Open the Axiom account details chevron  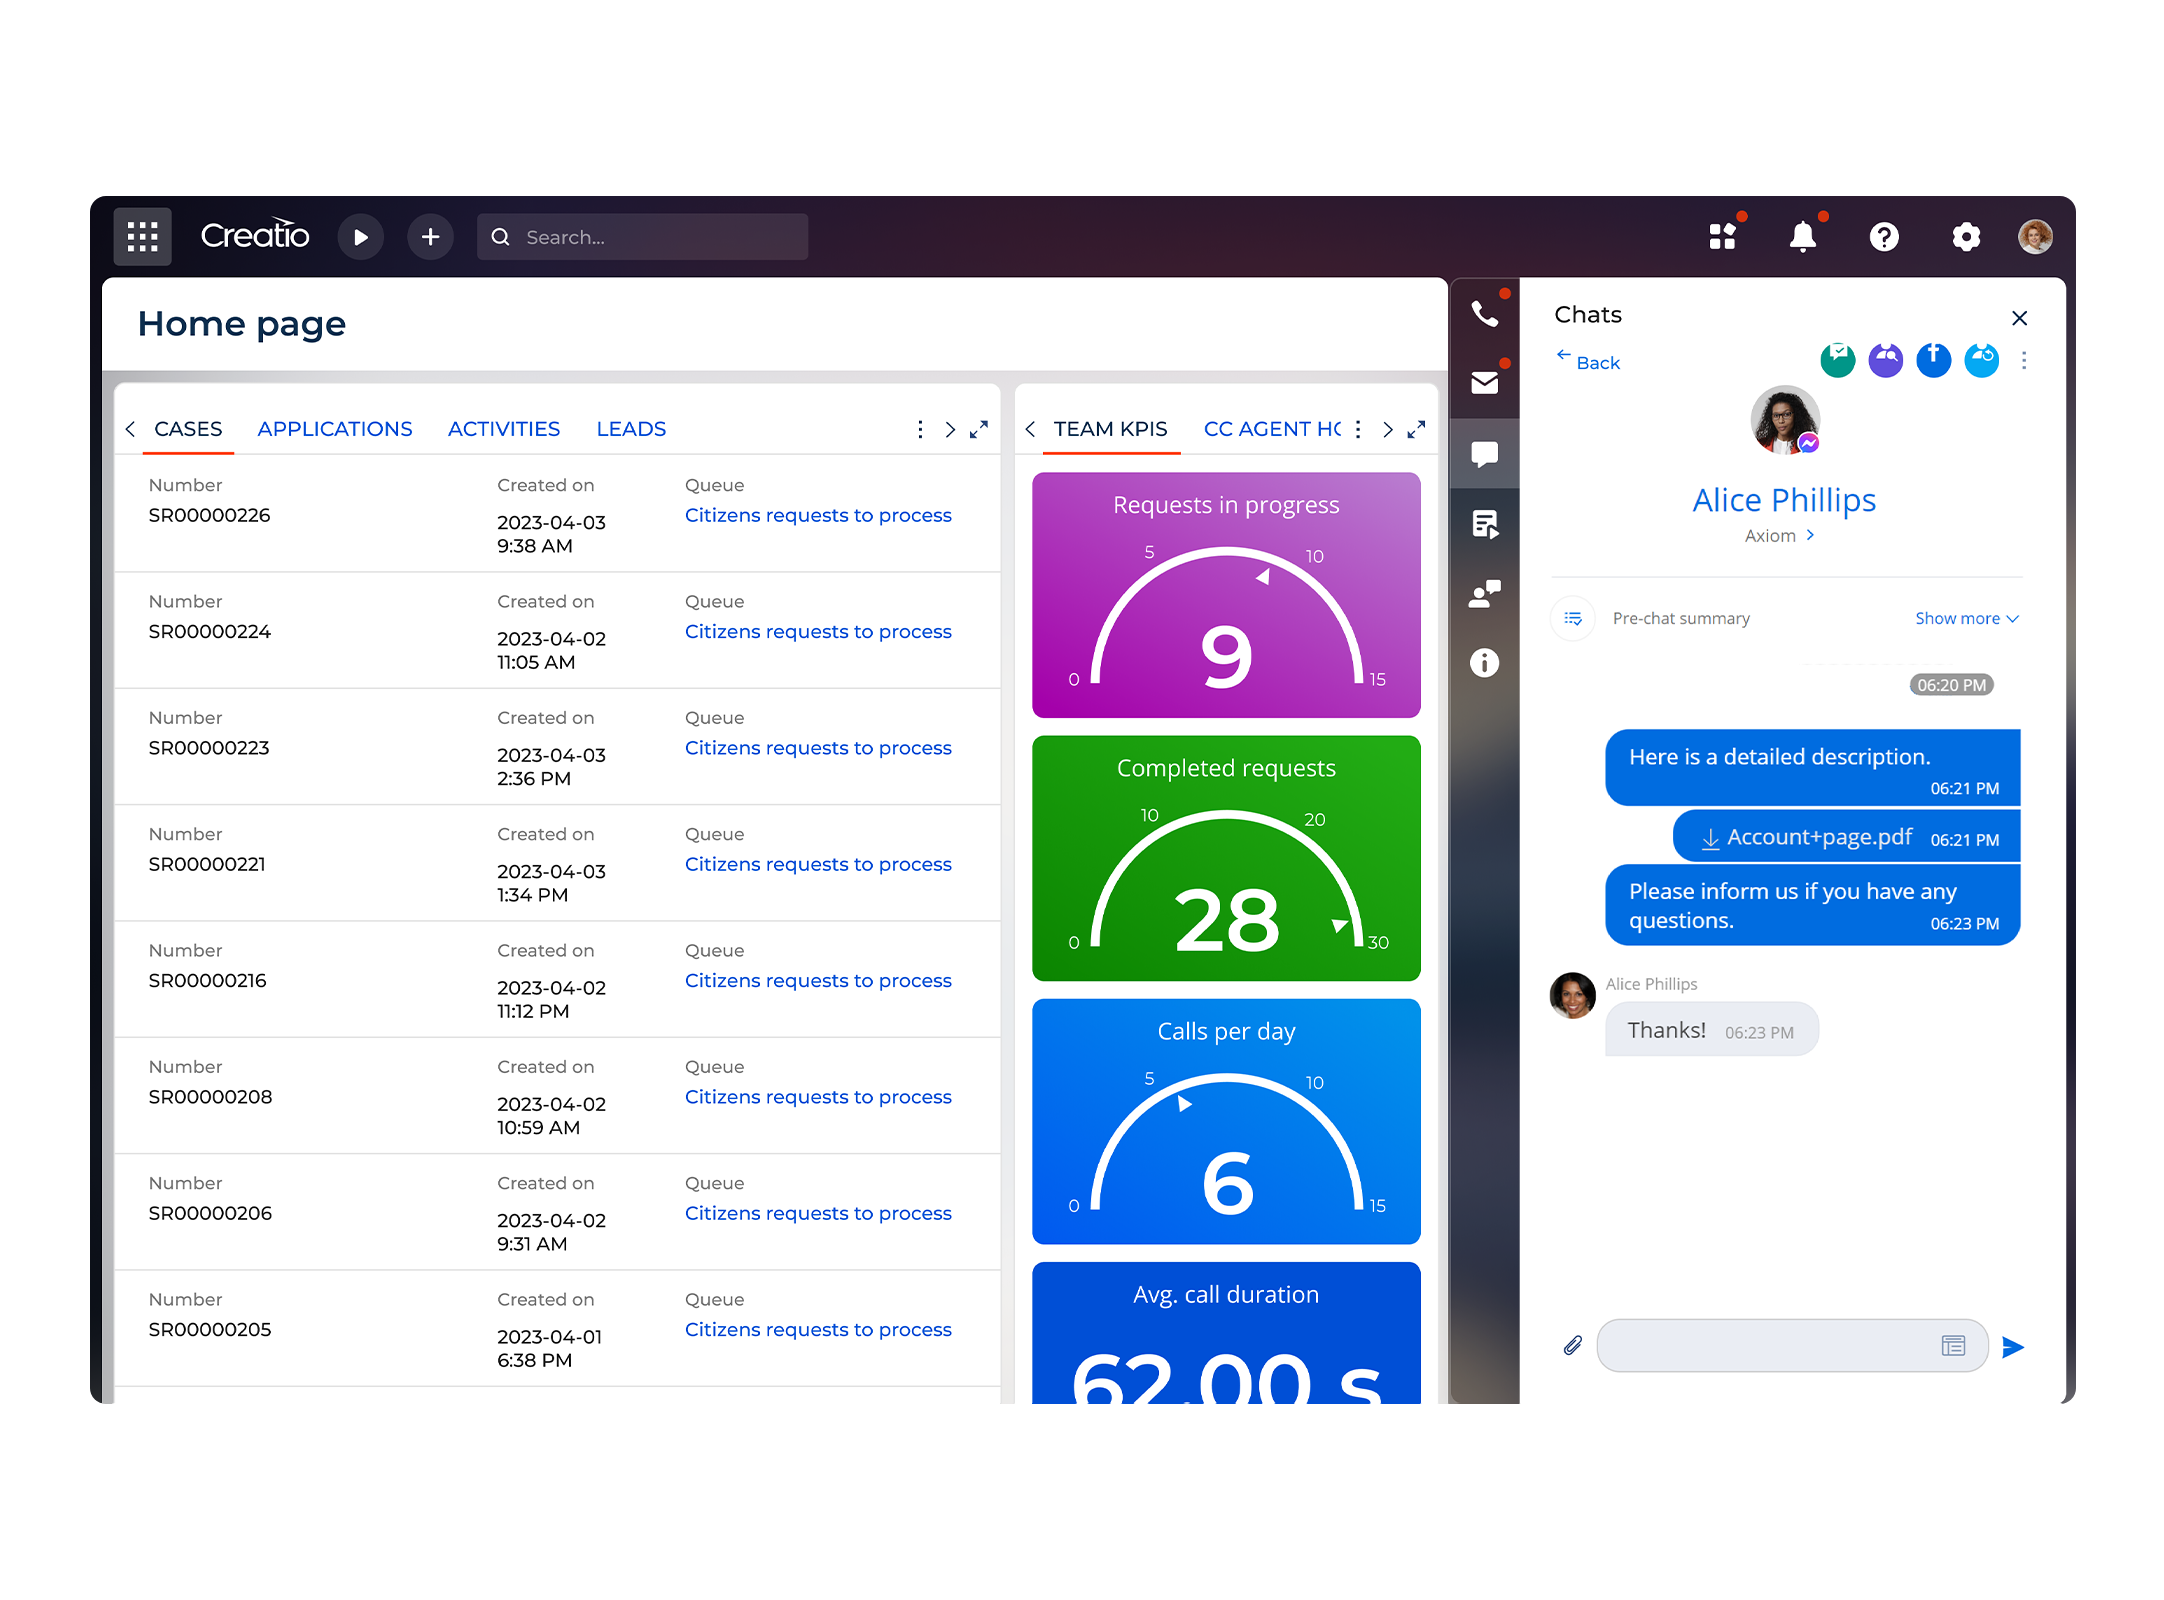point(1810,535)
